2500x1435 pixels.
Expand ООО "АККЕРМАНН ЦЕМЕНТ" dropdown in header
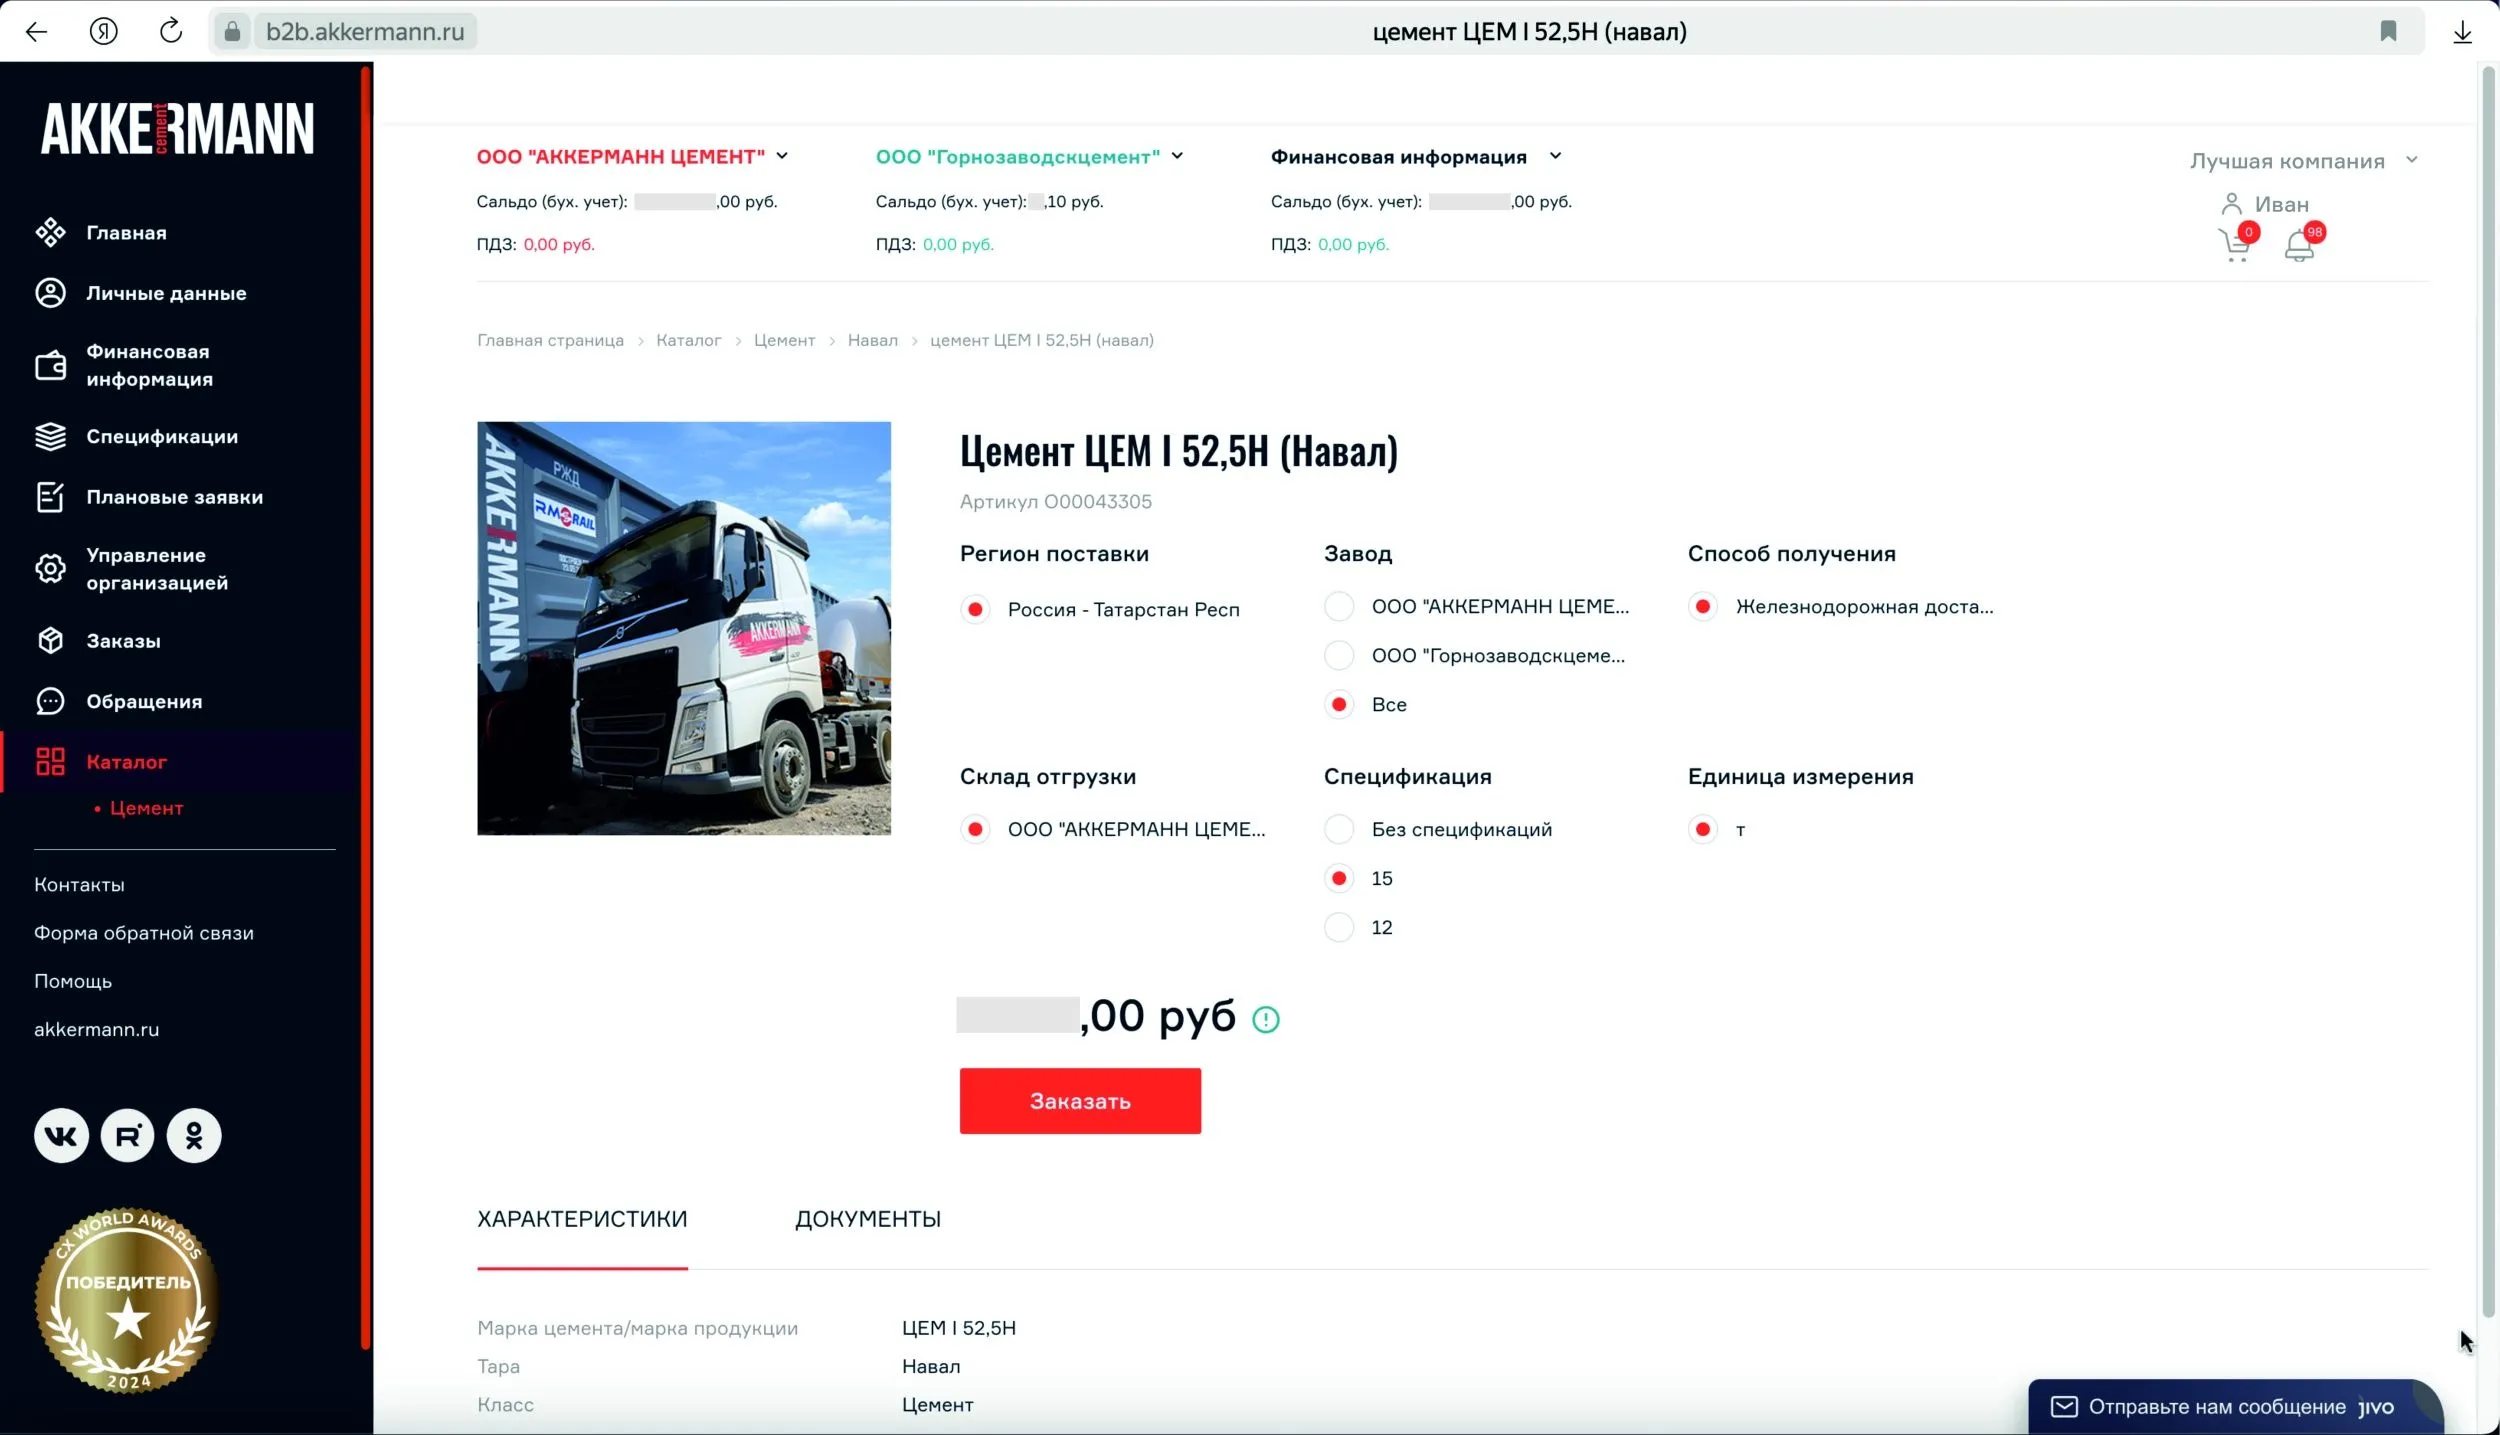pyautogui.click(x=782, y=156)
